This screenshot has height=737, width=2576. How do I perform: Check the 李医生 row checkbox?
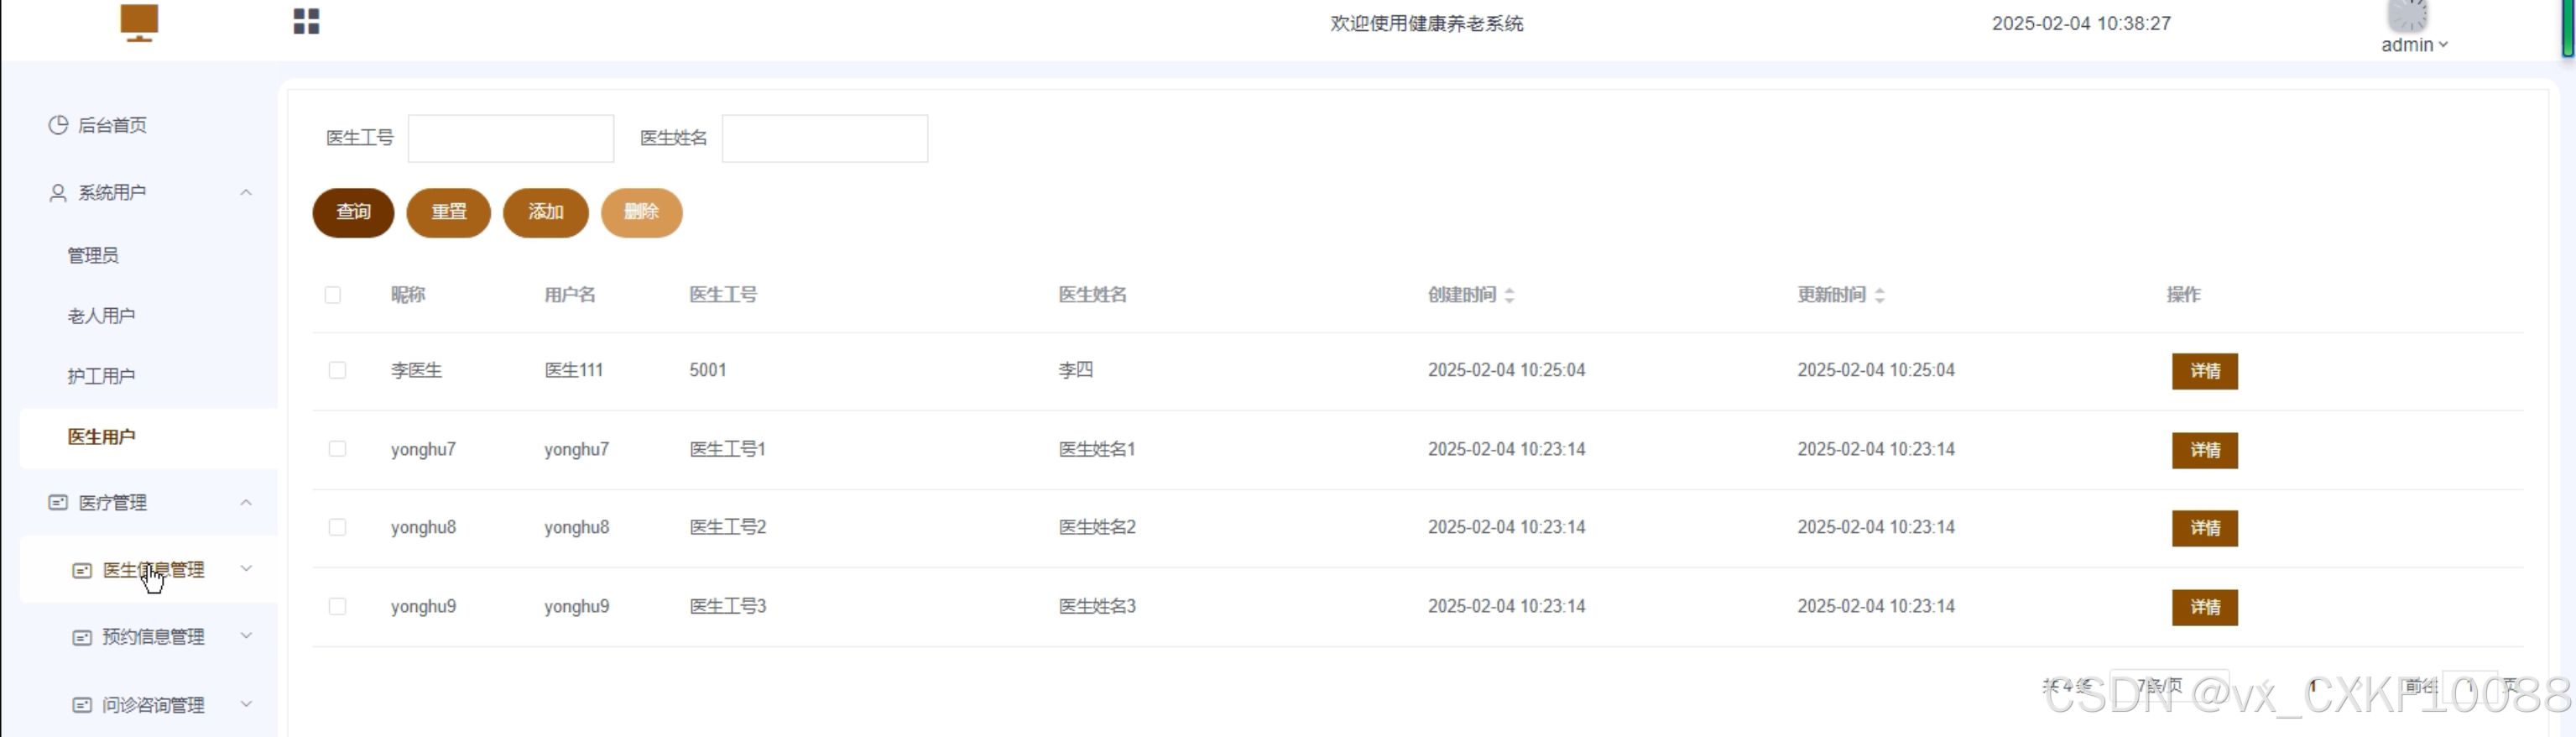point(337,370)
